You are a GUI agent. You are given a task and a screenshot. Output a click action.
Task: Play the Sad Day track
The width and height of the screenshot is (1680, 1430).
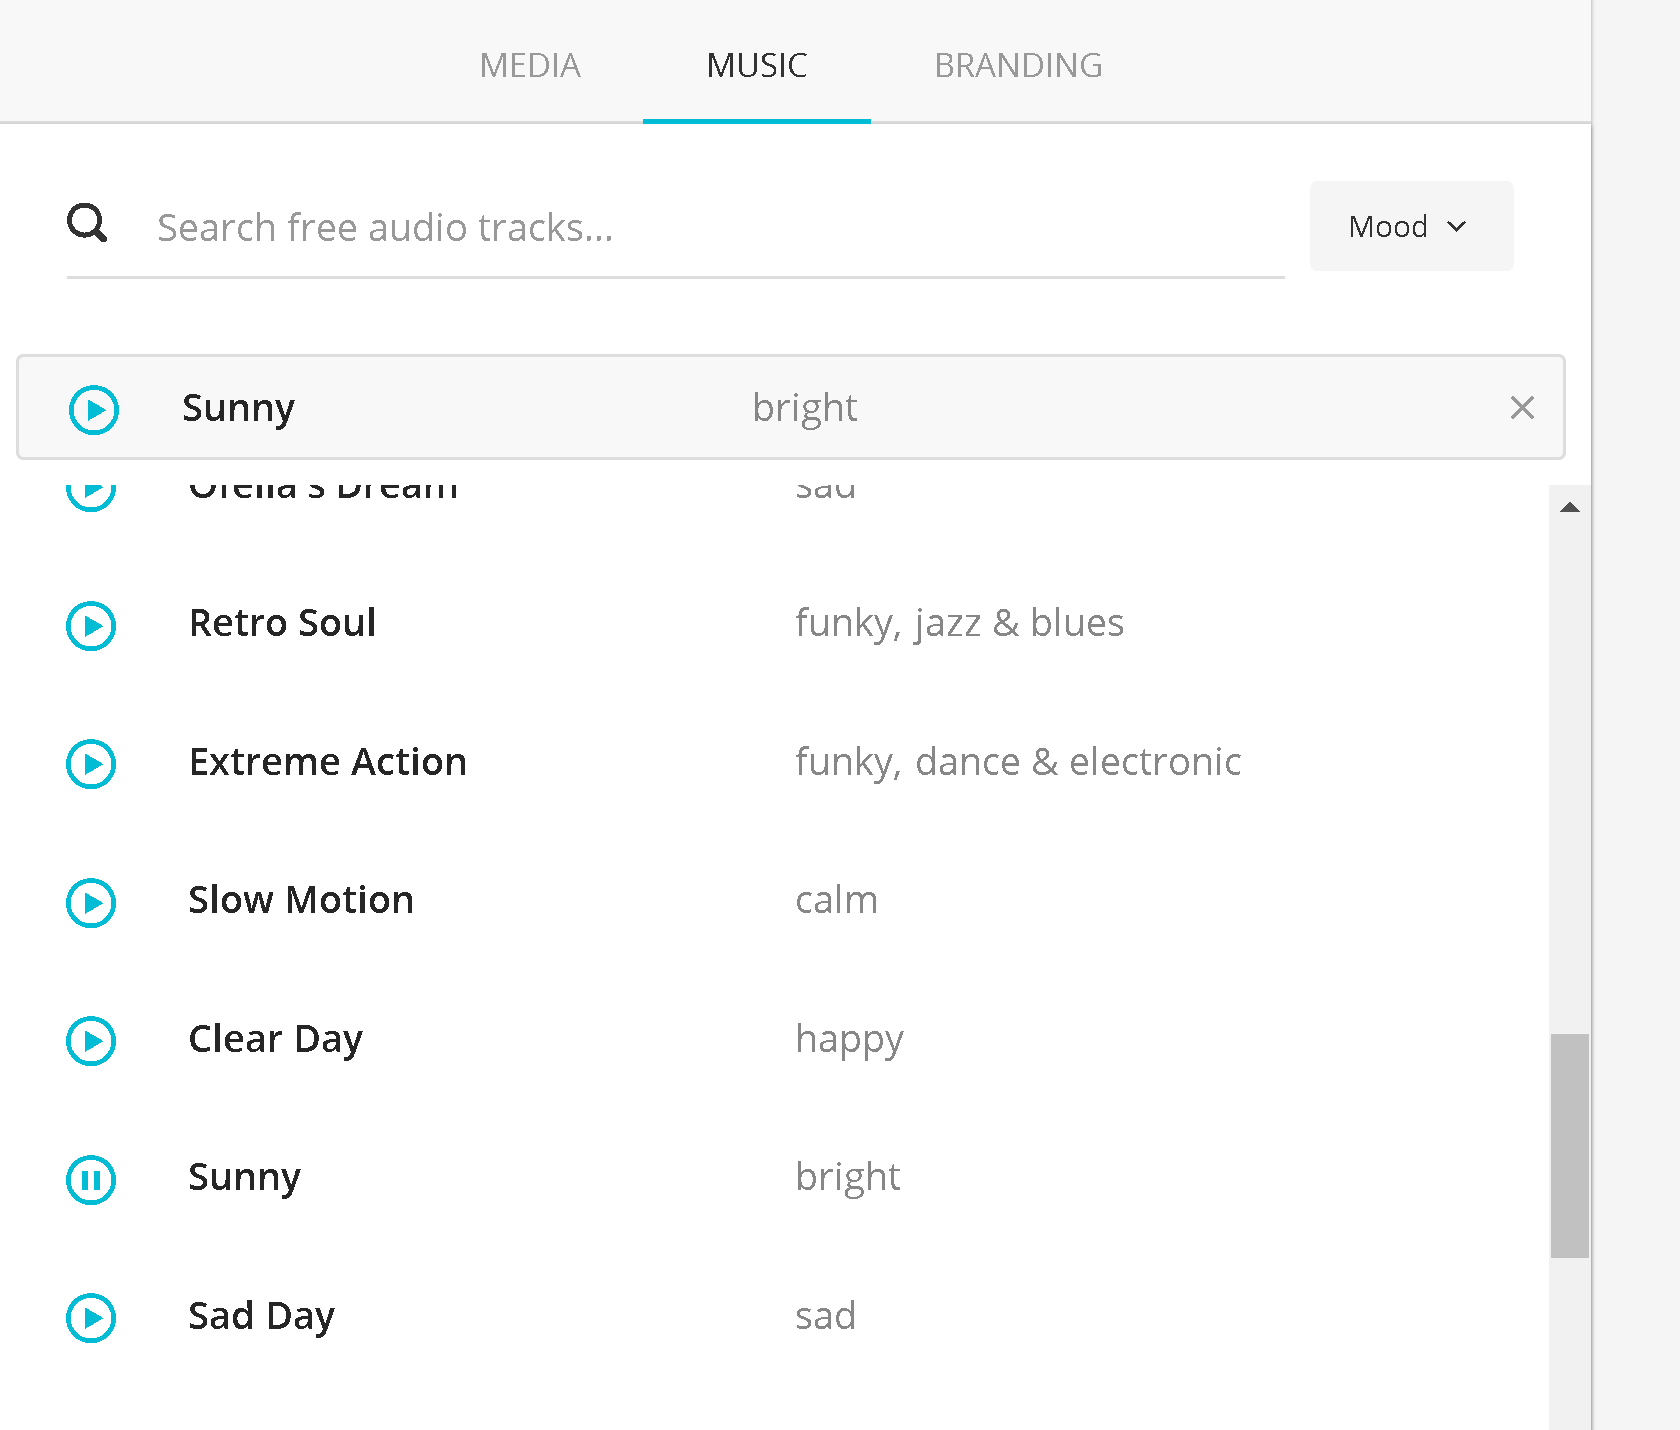(x=91, y=1318)
